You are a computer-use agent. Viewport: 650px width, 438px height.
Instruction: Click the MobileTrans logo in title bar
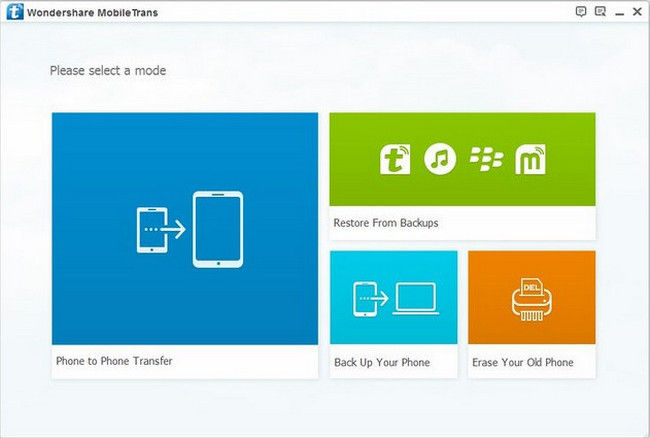pyautogui.click(x=15, y=12)
